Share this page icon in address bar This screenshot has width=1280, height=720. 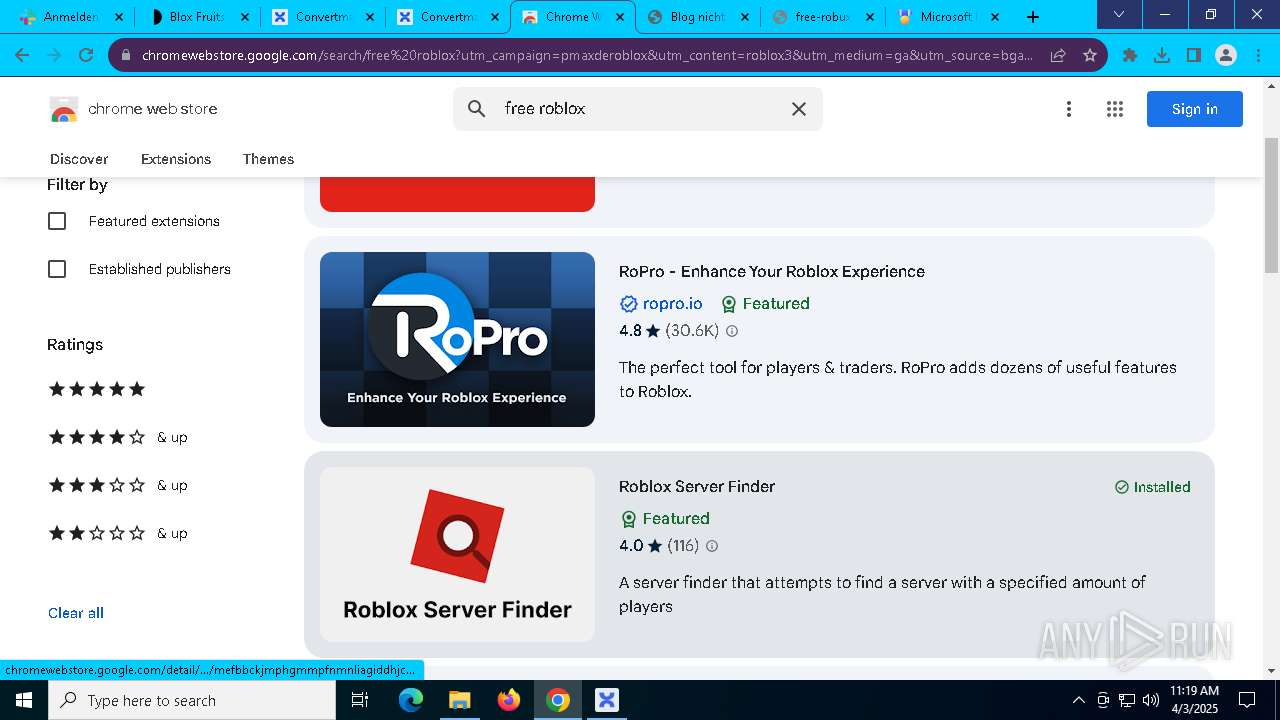pos(1058,55)
